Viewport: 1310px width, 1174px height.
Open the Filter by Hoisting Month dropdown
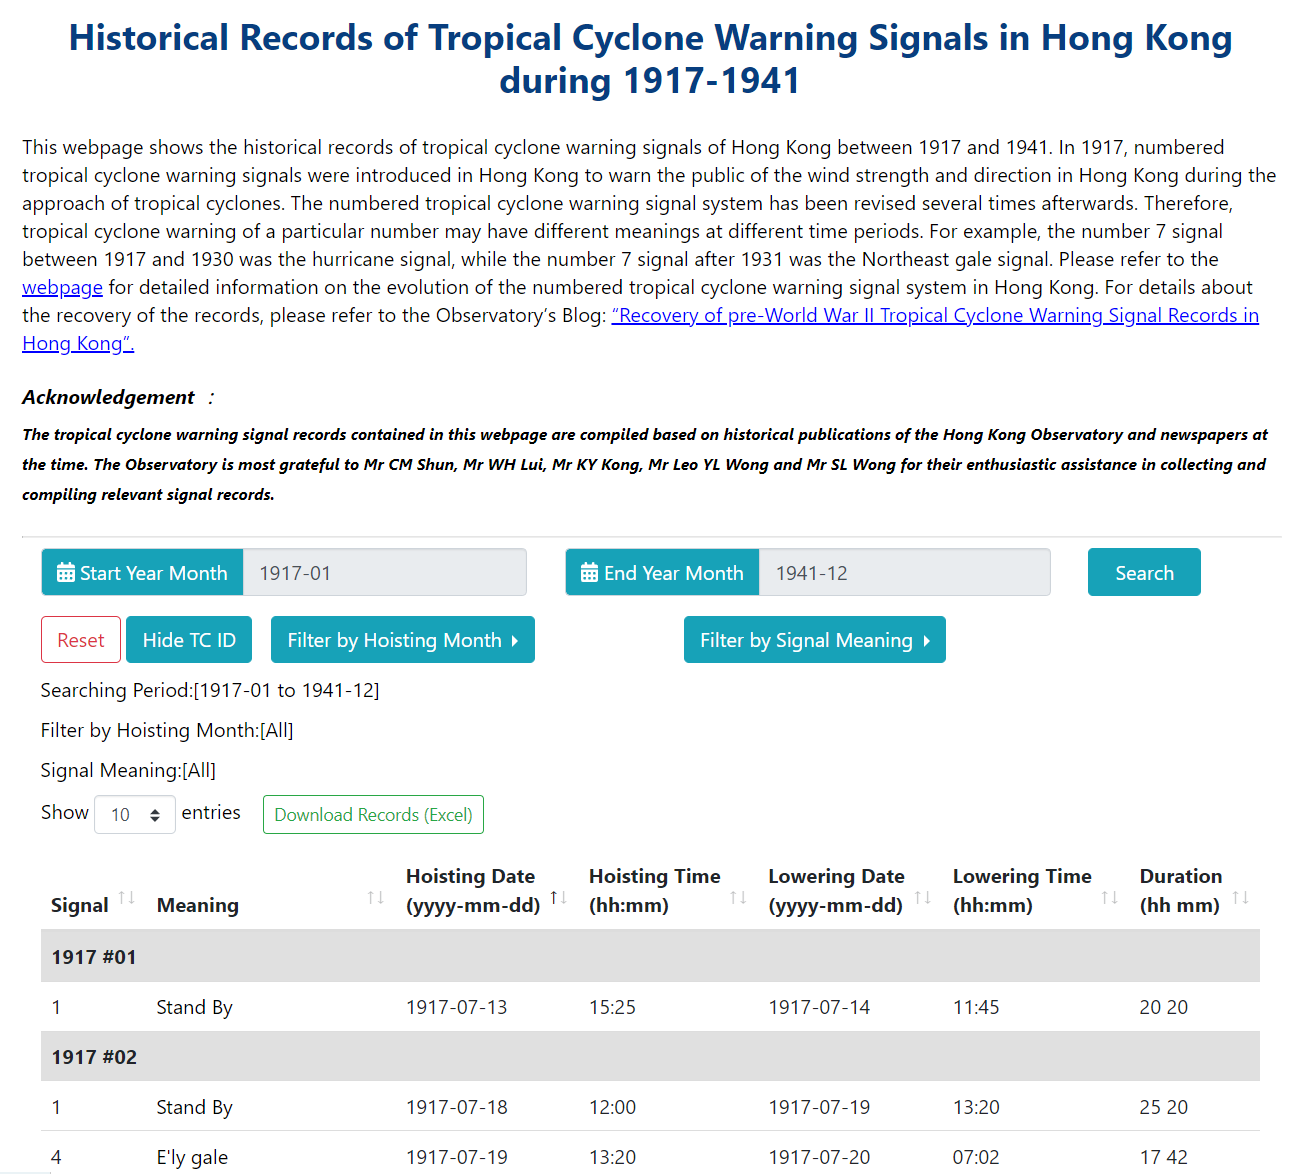pos(403,640)
